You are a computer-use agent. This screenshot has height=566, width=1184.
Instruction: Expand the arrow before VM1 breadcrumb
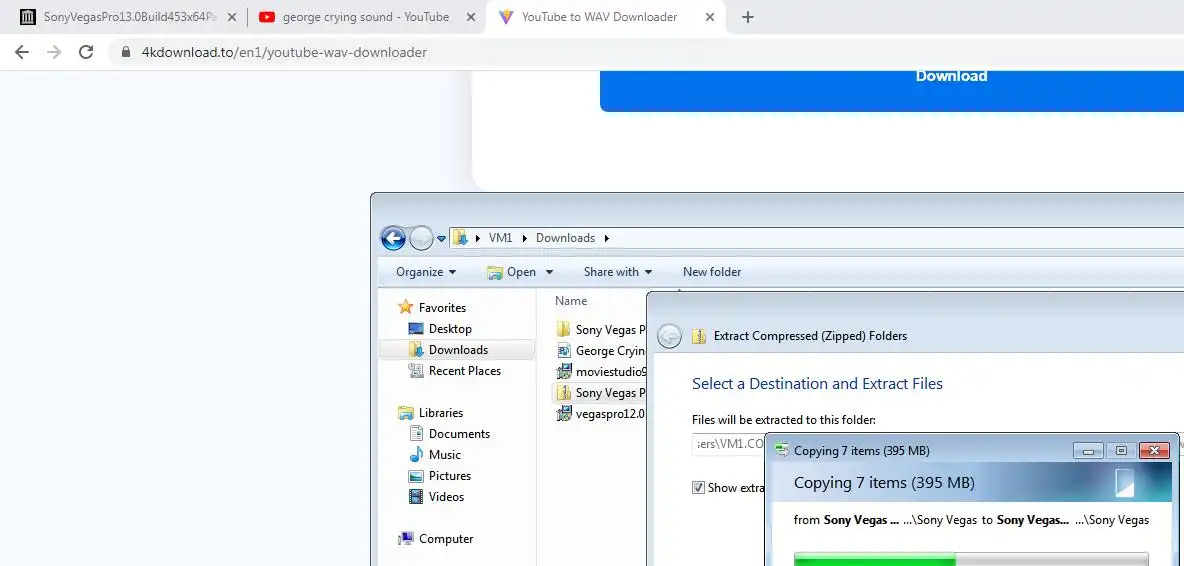click(477, 238)
